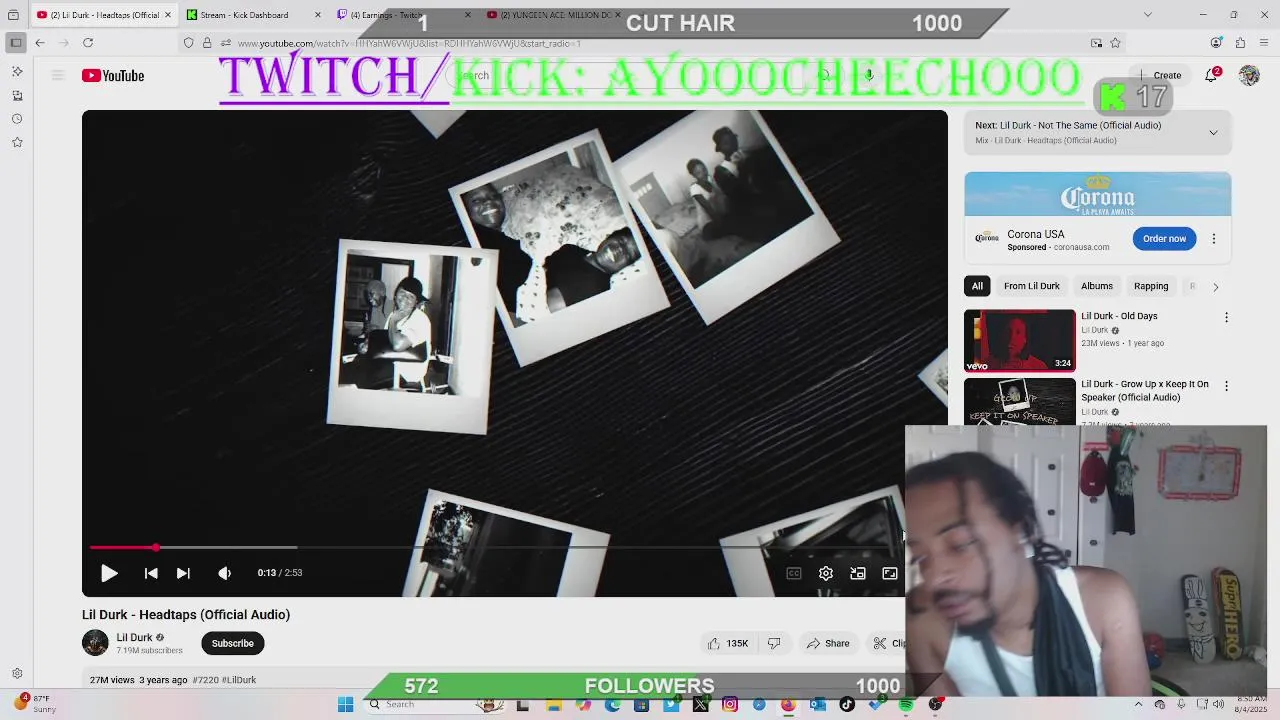Subscribe to the Lil Durk channel

coord(232,643)
